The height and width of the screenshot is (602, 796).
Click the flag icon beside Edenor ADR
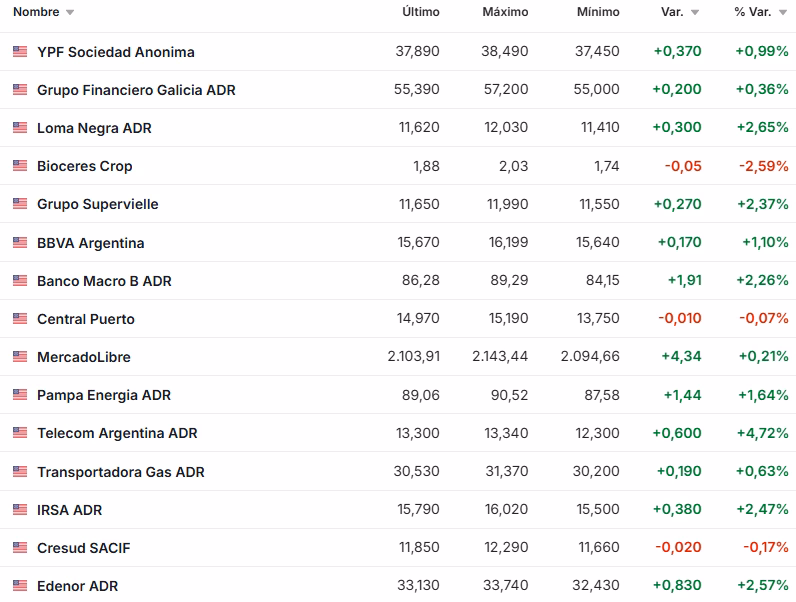pyautogui.click(x=20, y=586)
